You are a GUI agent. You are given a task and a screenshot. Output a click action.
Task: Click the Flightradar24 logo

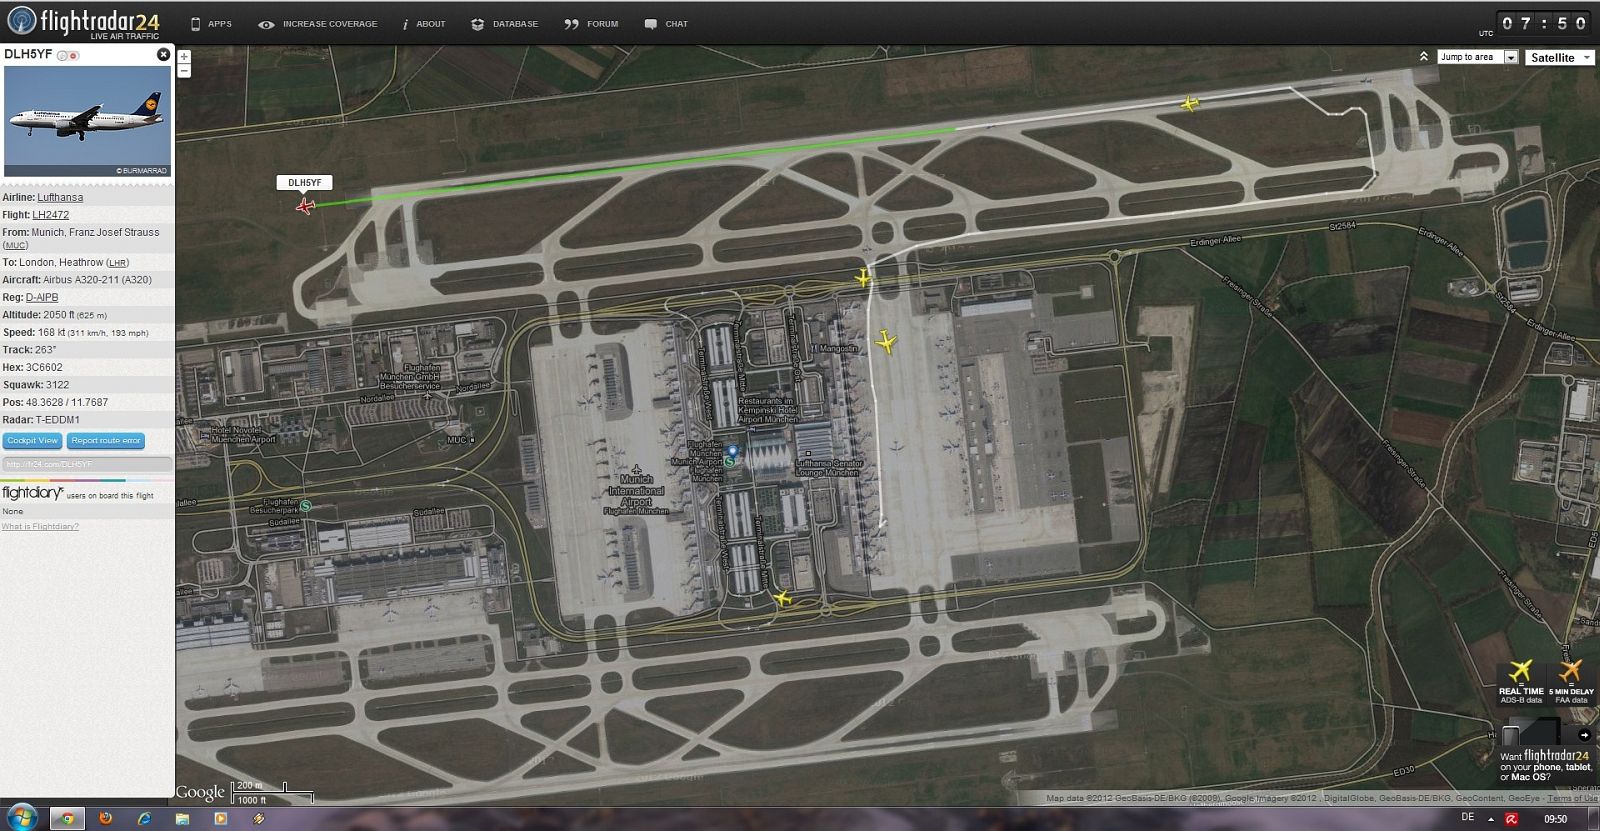[x=84, y=22]
